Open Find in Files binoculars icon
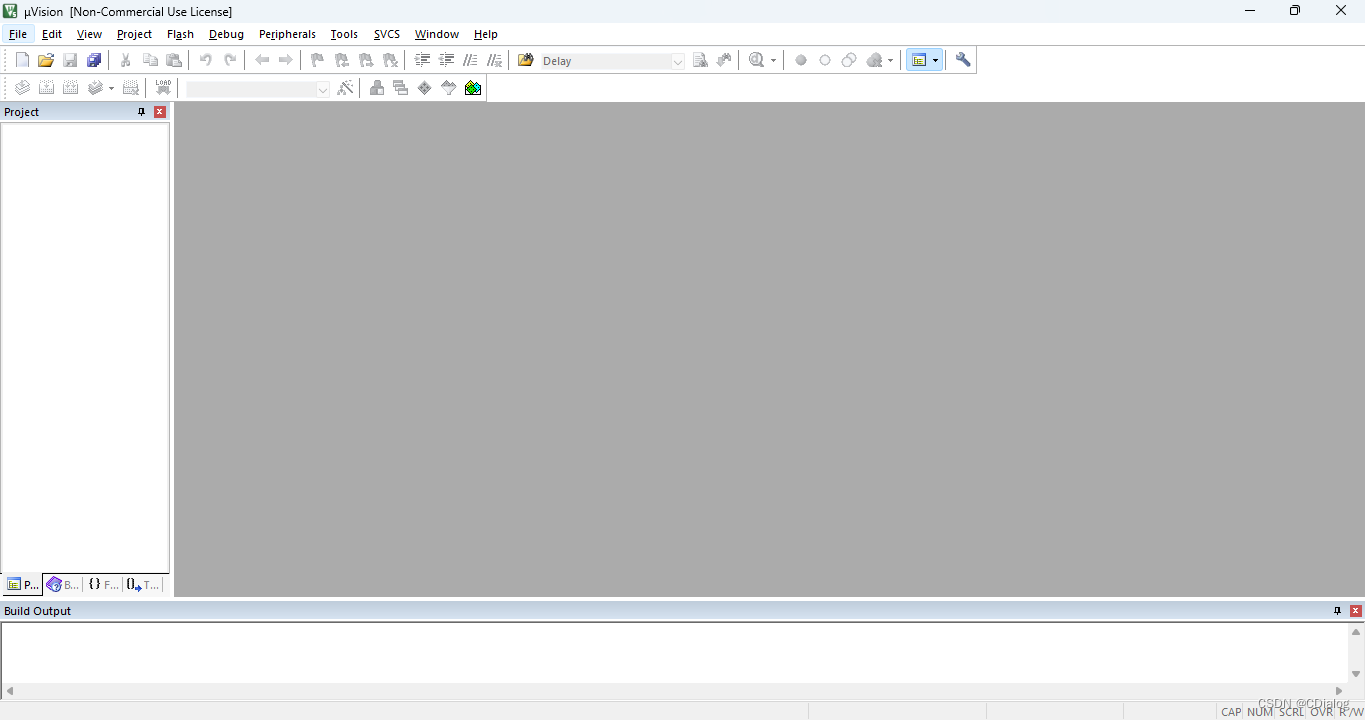 pos(526,60)
